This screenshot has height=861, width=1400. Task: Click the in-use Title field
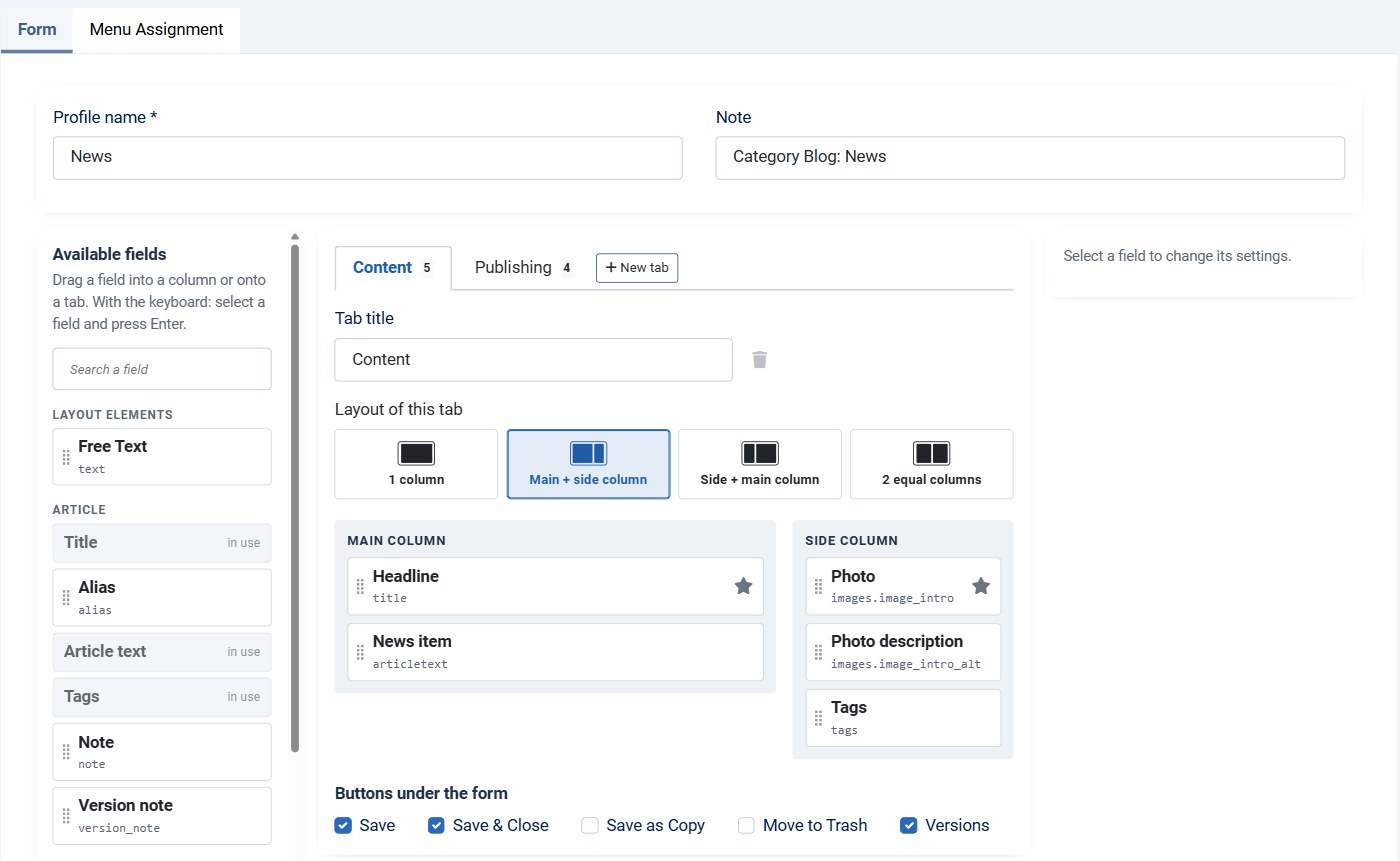pyautogui.click(x=162, y=543)
